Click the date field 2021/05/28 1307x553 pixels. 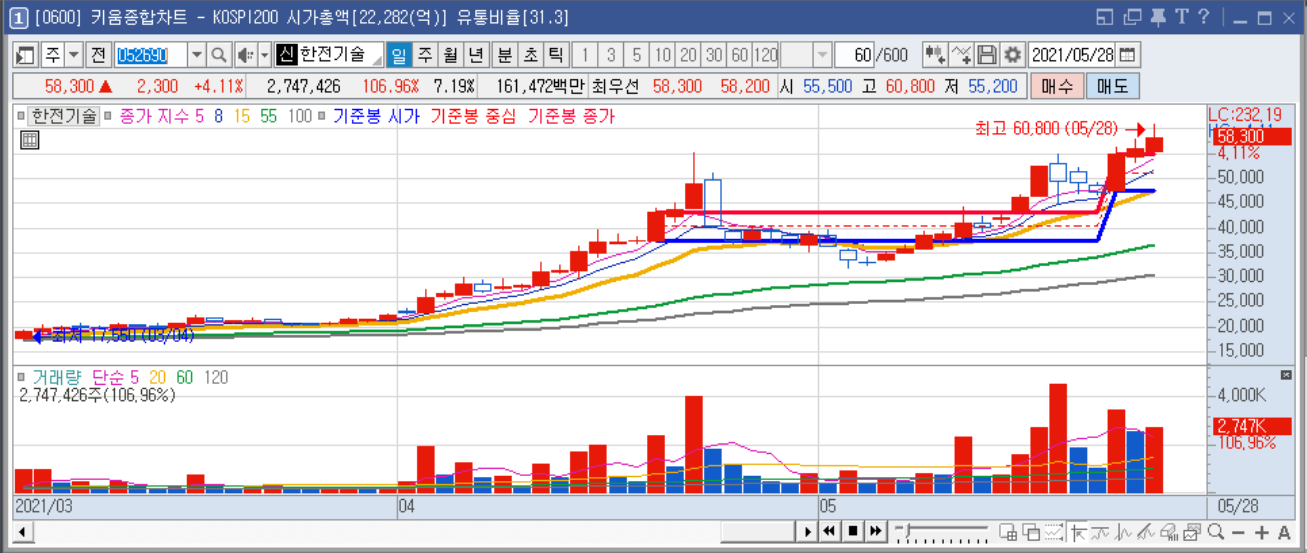[1073, 54]
